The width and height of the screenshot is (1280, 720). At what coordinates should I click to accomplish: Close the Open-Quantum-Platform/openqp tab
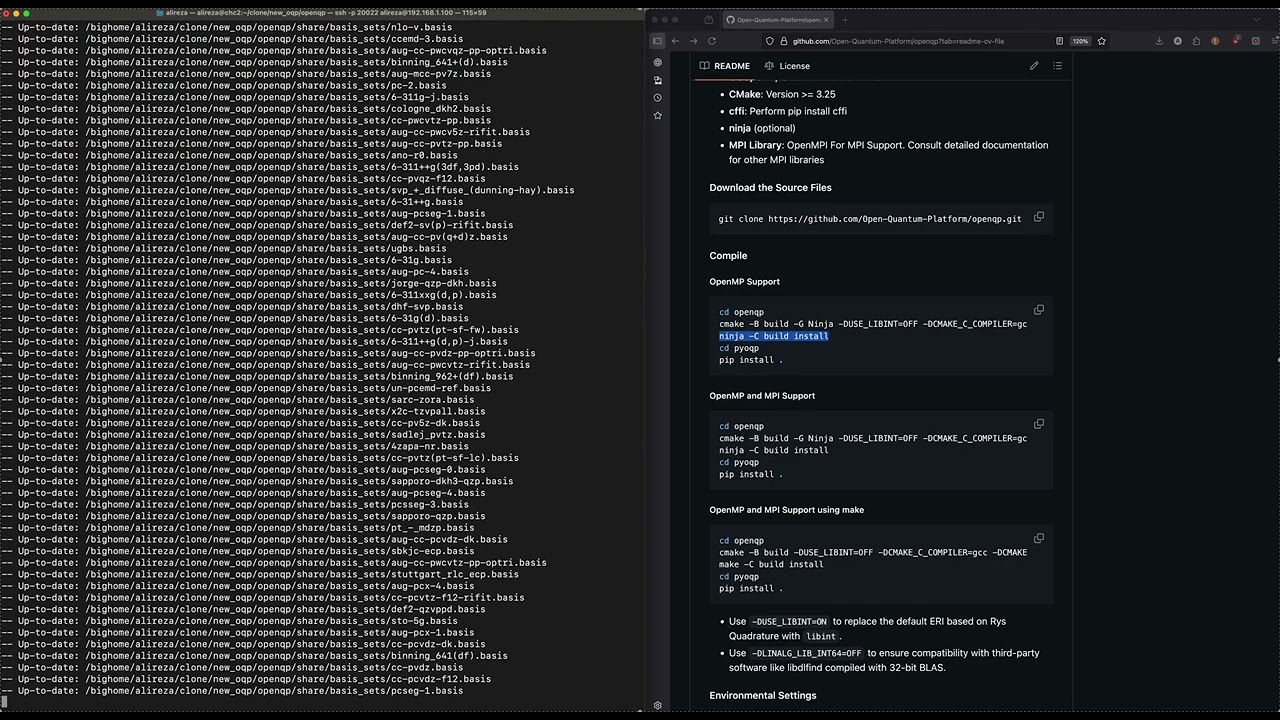point(826,19)
